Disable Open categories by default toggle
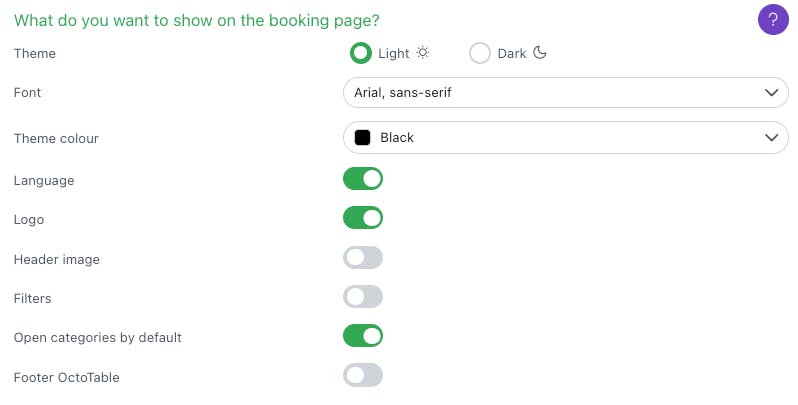Image resolution: width=798 pixels, height=405 pixels. [363, 336]
